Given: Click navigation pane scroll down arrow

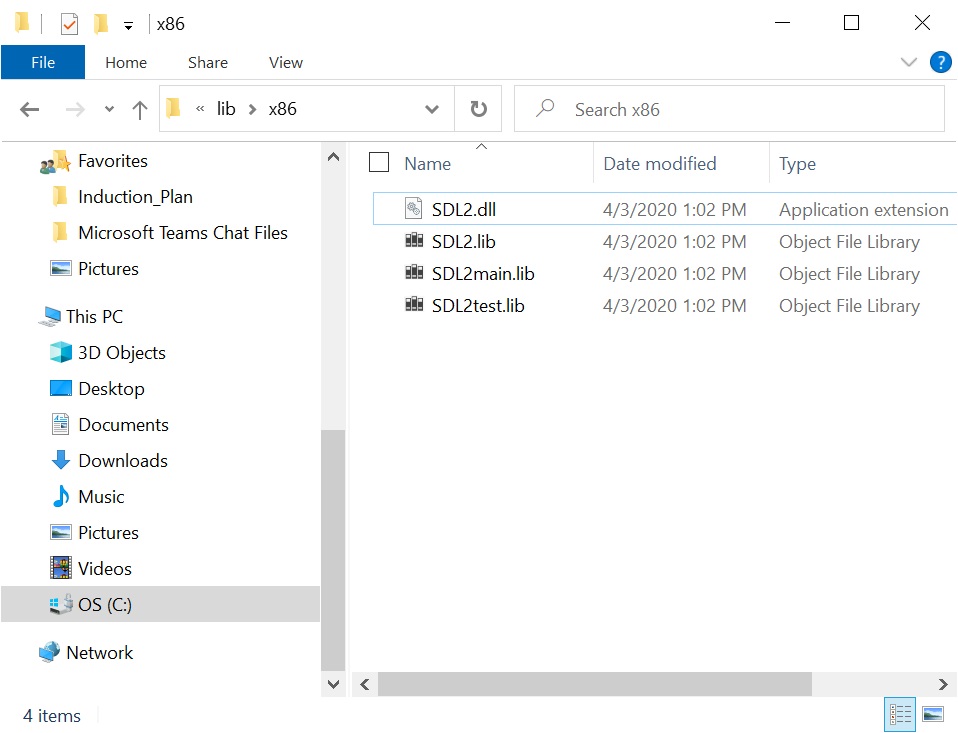Looking at the screenshot, I should (333, 684).
